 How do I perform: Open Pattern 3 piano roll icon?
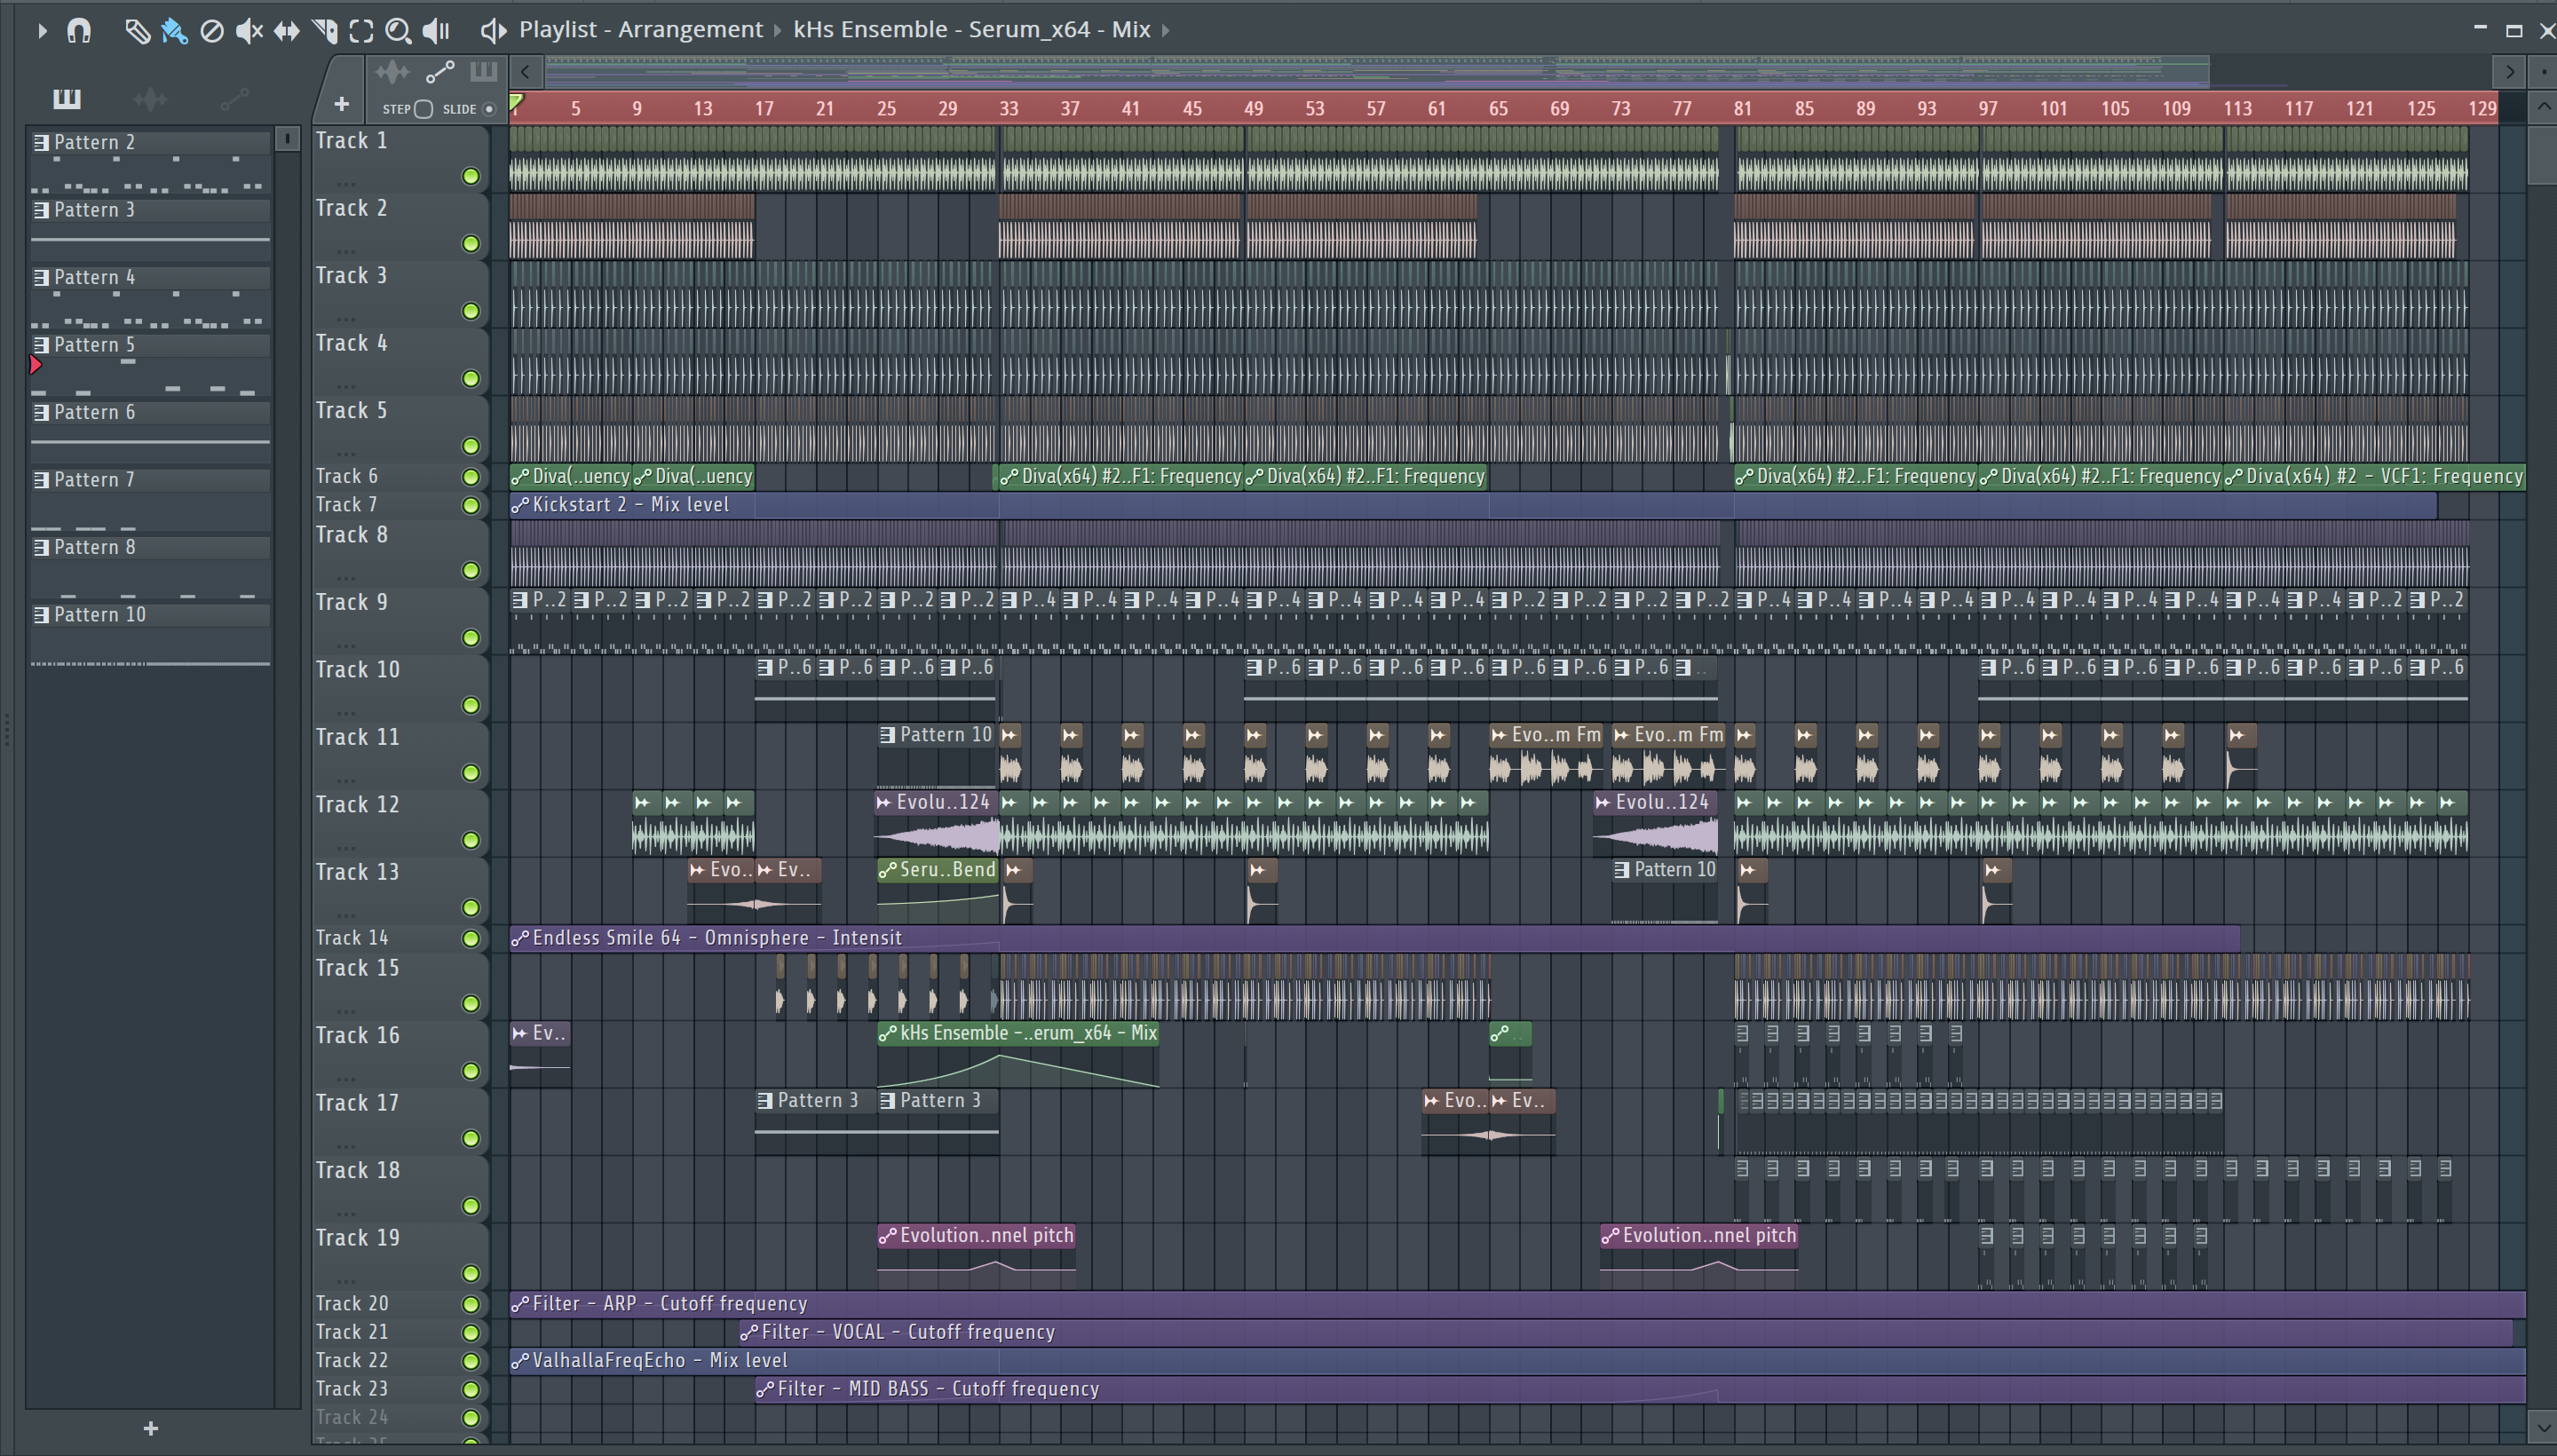point(41,210)
